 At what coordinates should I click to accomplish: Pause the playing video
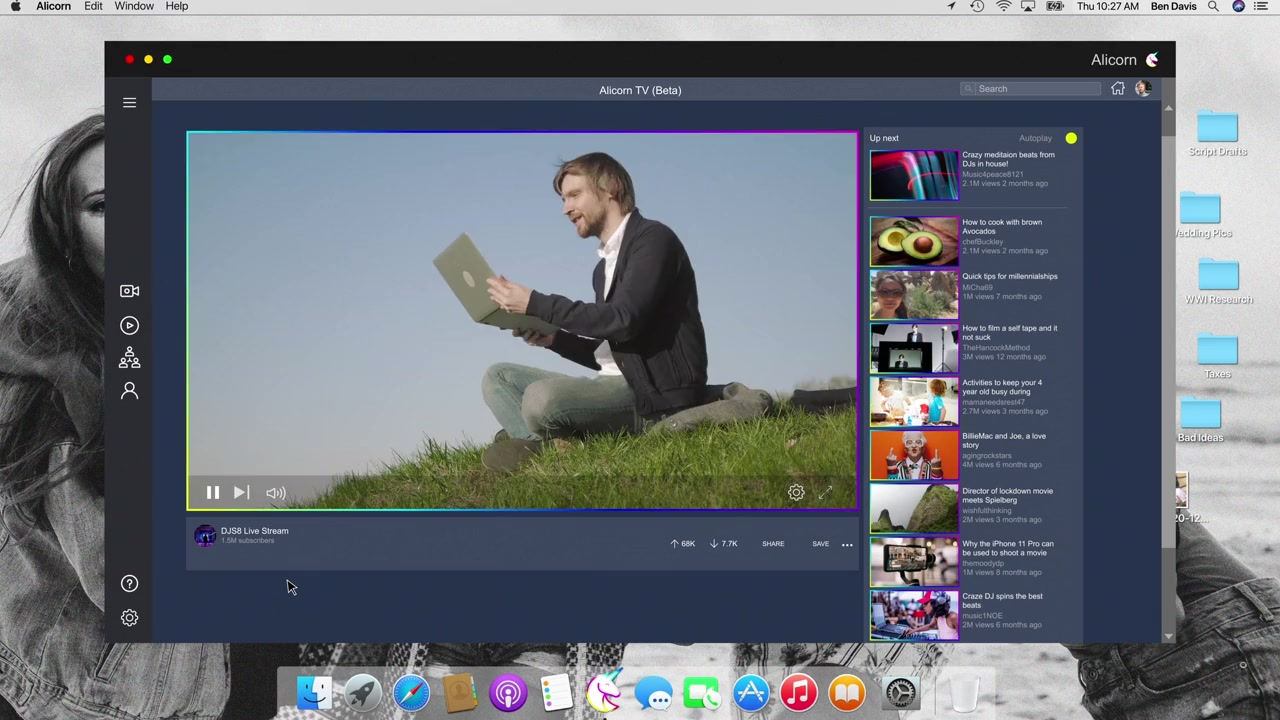pos(213,493)
